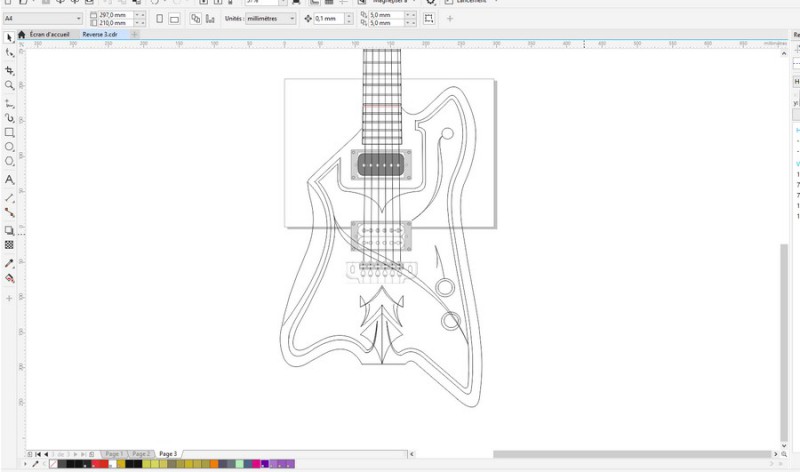
Task: Select the Pick tool in toolbox
Action: (x=9, y=37)
